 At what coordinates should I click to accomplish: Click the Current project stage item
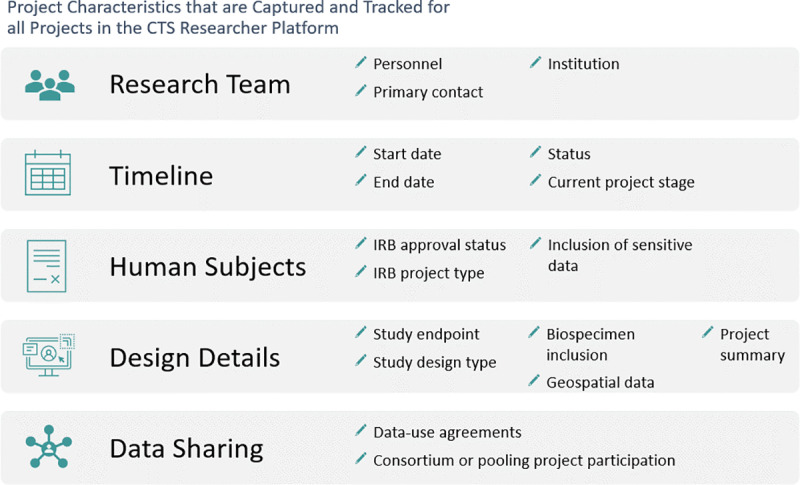point(621,182)
